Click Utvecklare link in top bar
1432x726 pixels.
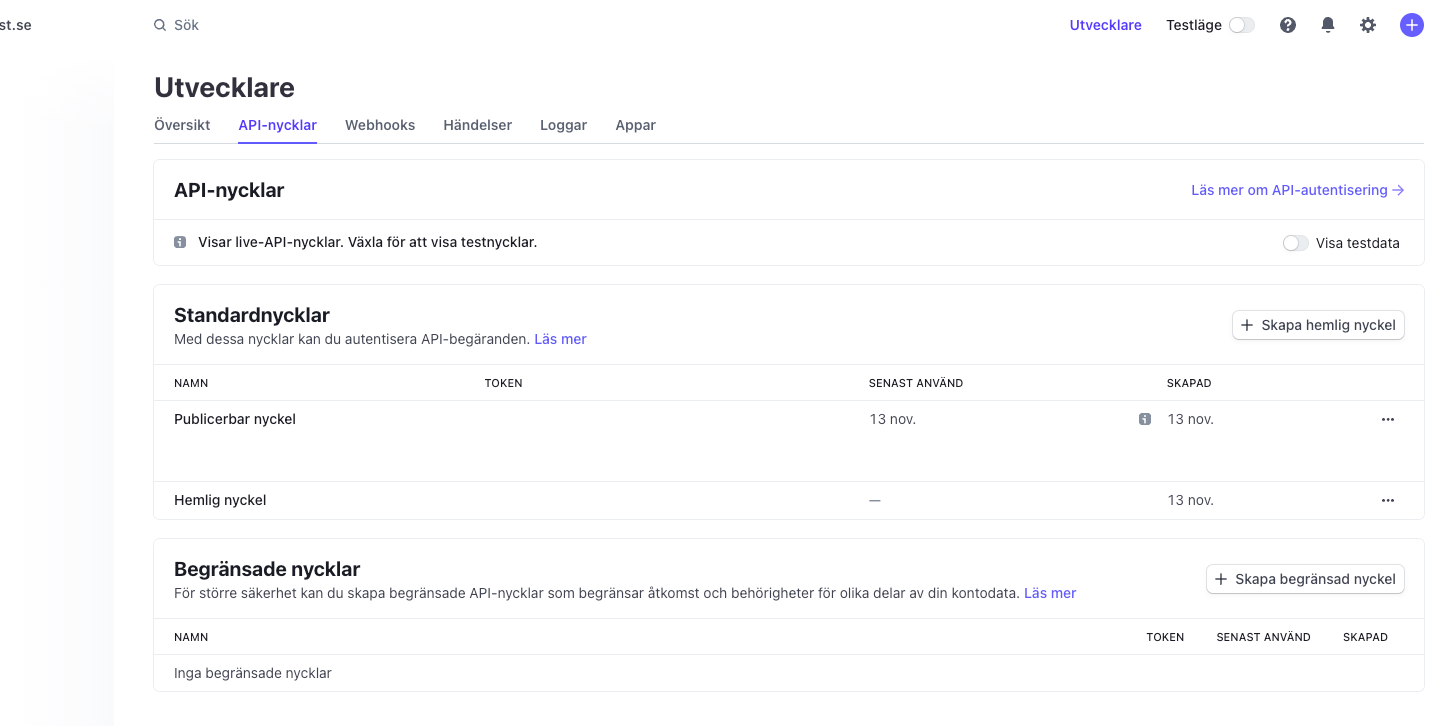tap(1105, 25)
